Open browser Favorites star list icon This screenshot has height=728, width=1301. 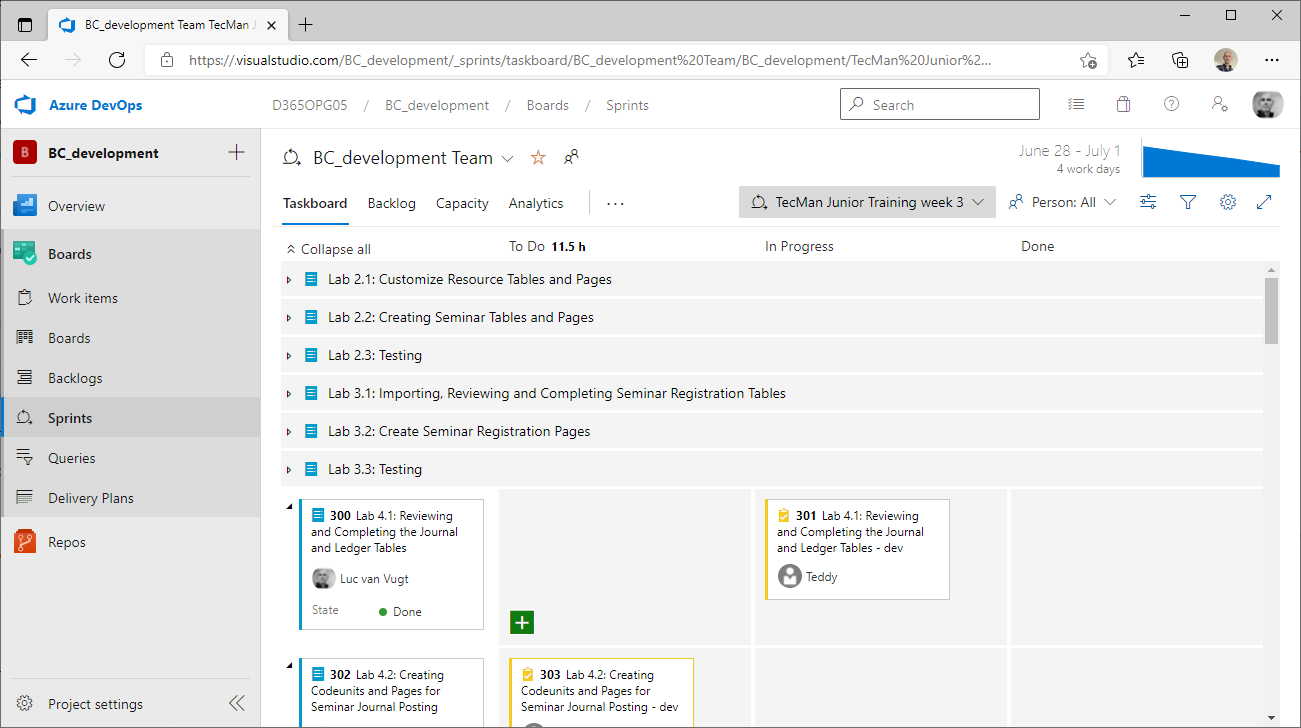(x=1136, y=60)
